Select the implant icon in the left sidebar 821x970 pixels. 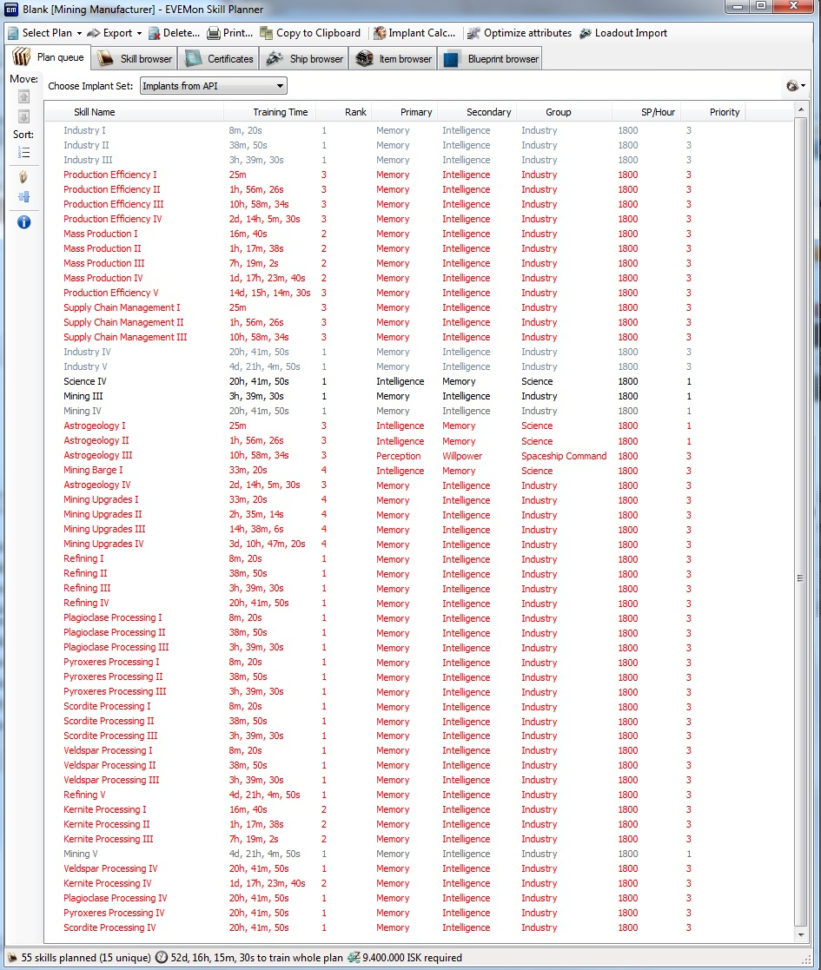click(x=24, y=177)
